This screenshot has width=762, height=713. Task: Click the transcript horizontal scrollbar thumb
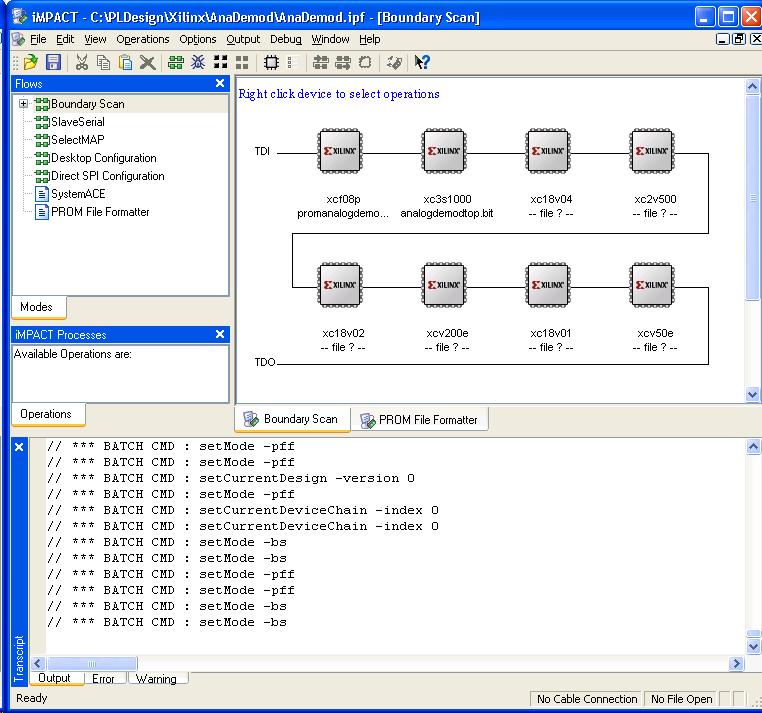click(92, 663)
